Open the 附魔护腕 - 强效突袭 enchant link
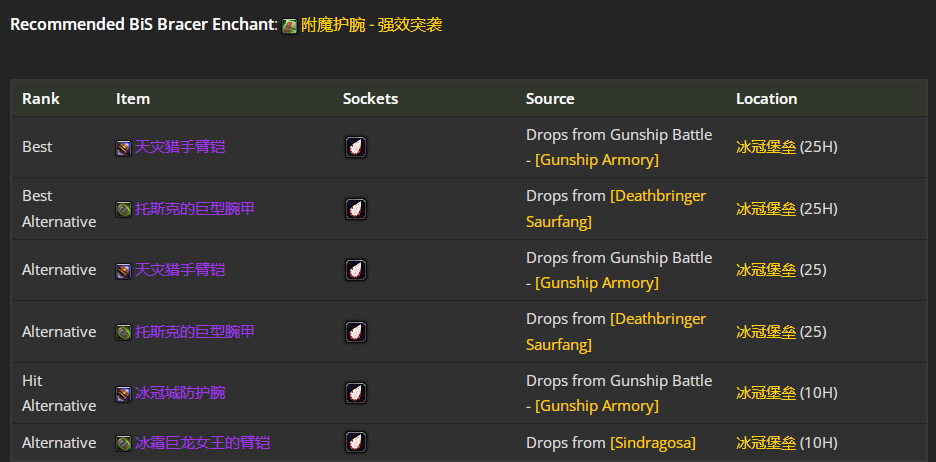 tap(371, 25)
